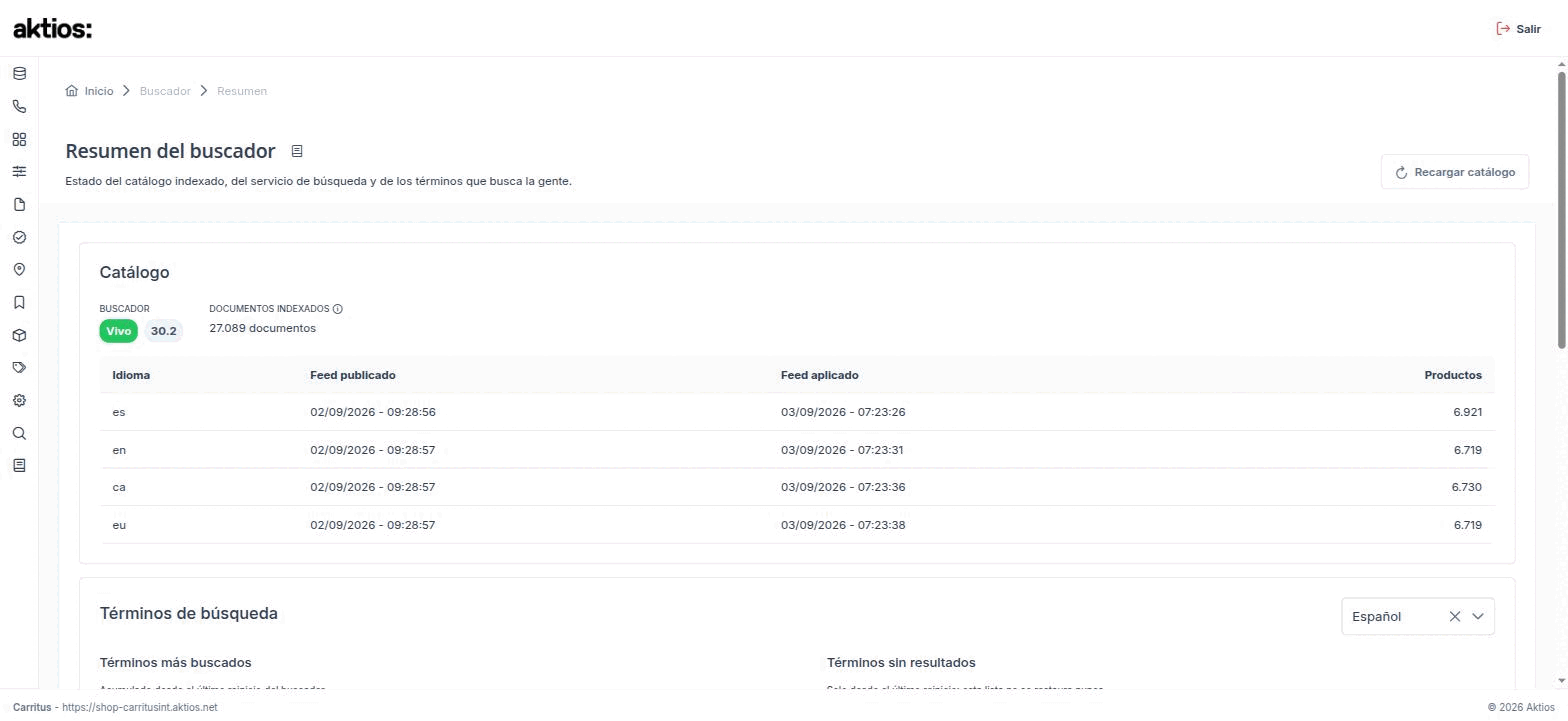Viewport: 1568px width, 721px height.
Task: Click the Recargar catálogo button
Action: point(1455,172)
